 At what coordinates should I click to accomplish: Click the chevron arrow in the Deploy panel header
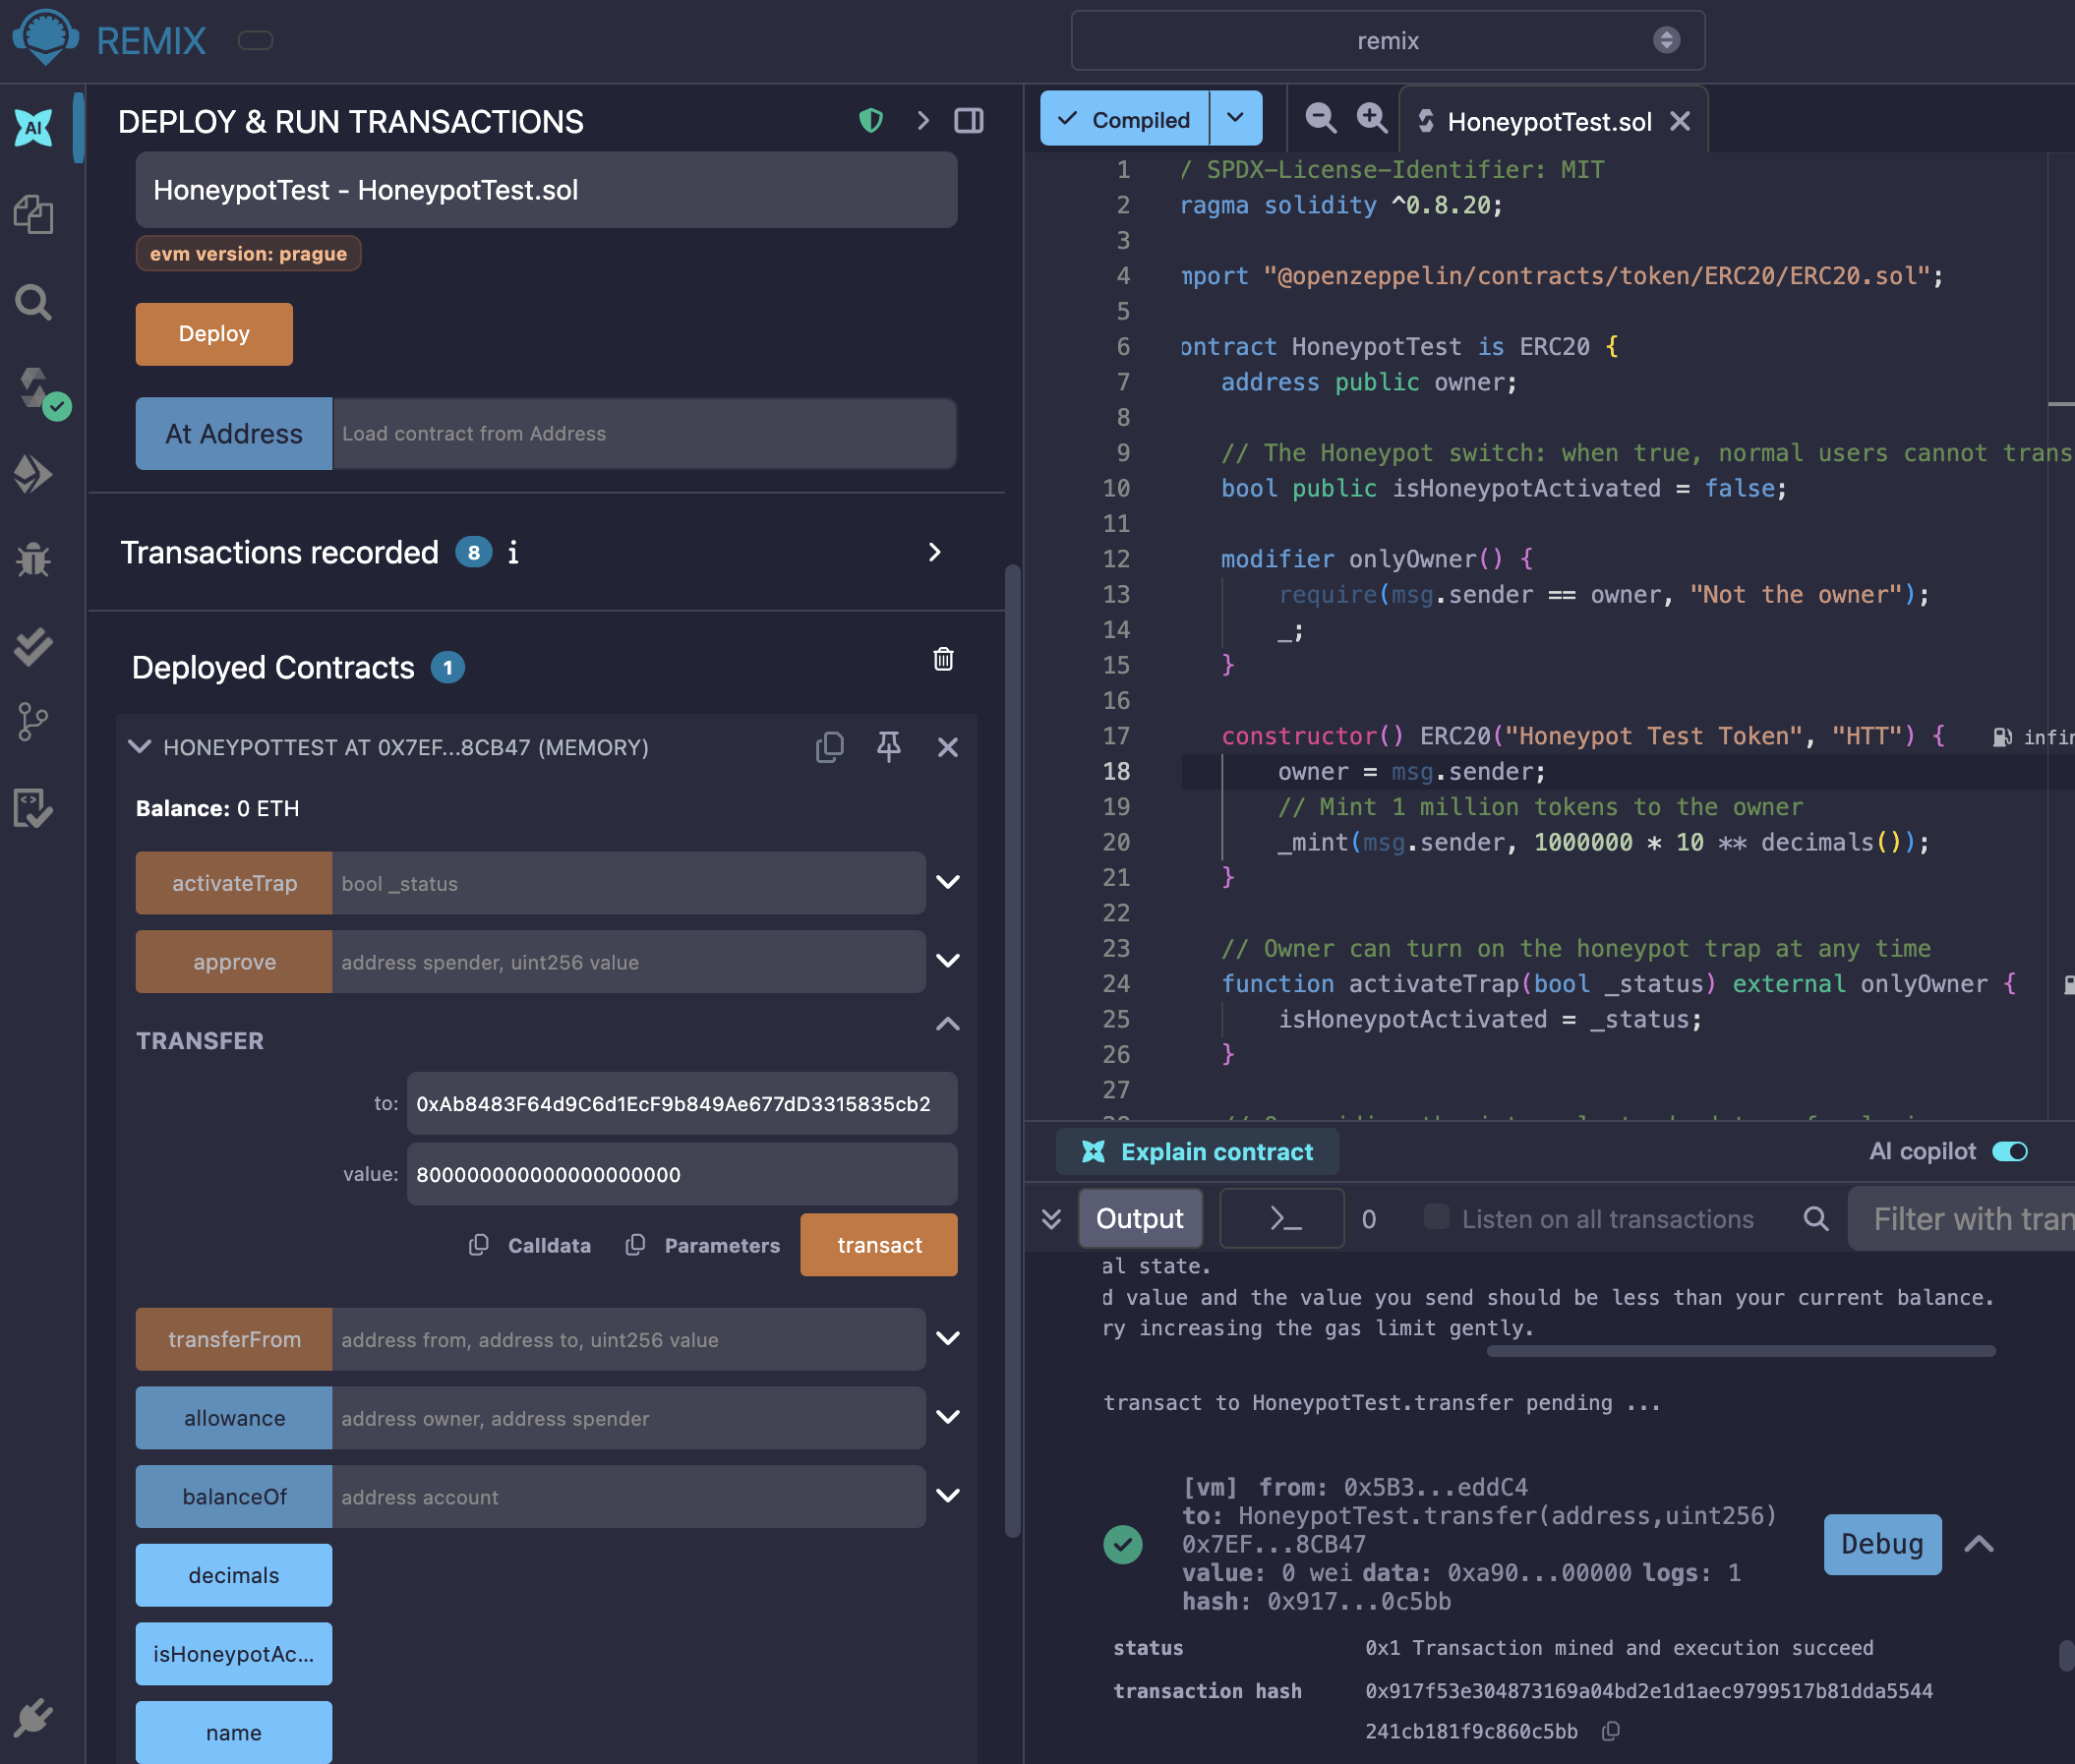(x=923, y=121)
